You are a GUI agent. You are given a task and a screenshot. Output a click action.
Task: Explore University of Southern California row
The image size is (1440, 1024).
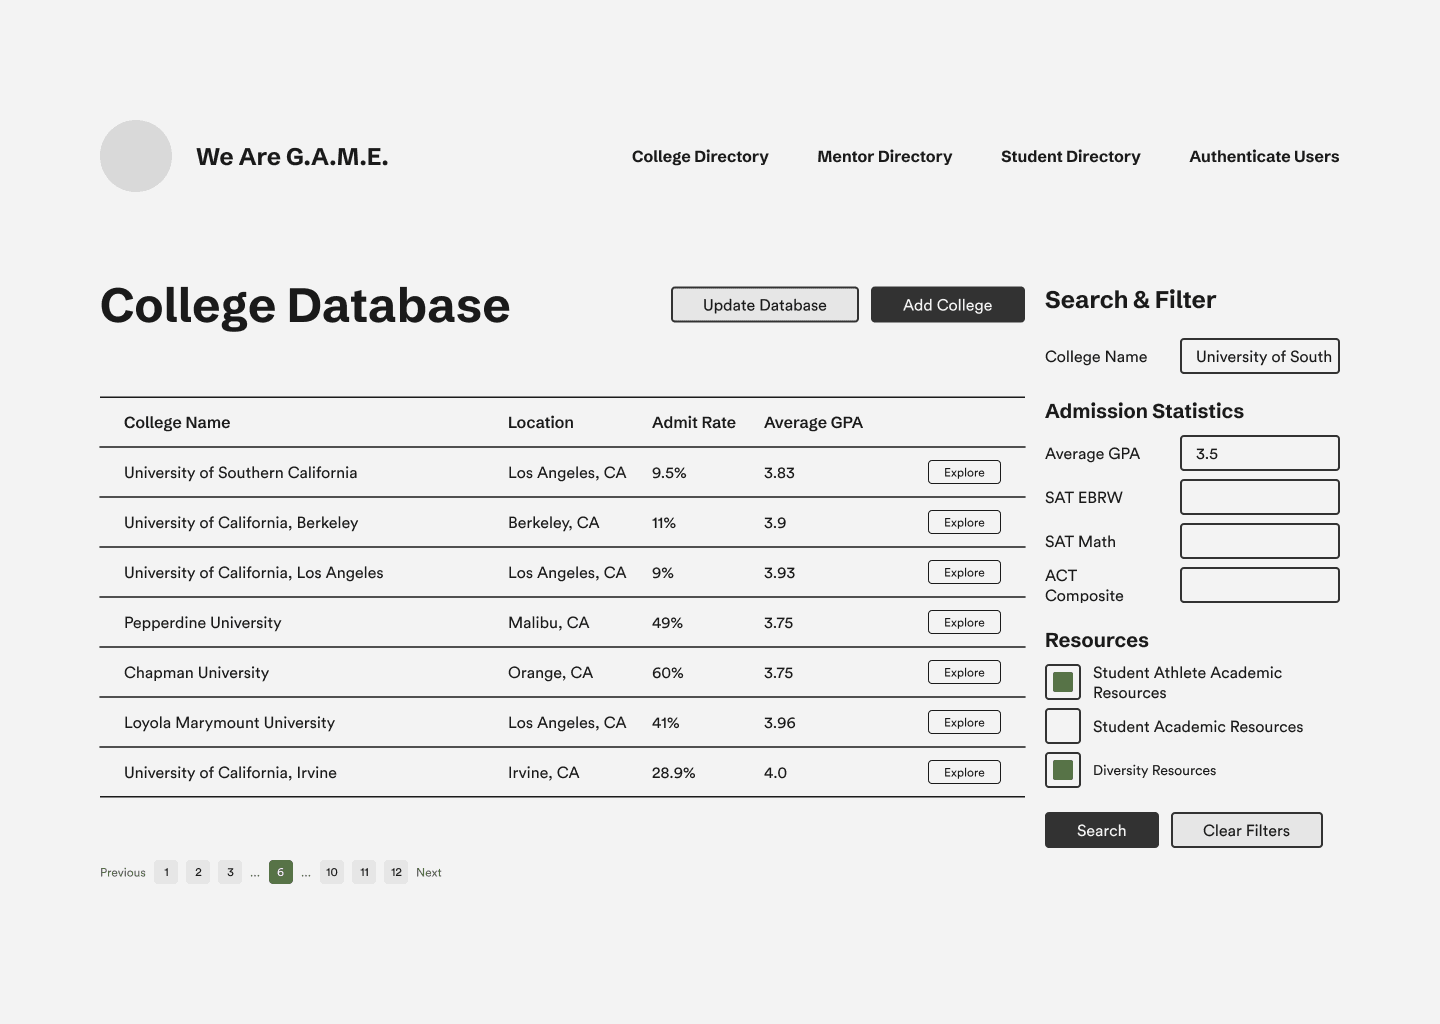964,472
